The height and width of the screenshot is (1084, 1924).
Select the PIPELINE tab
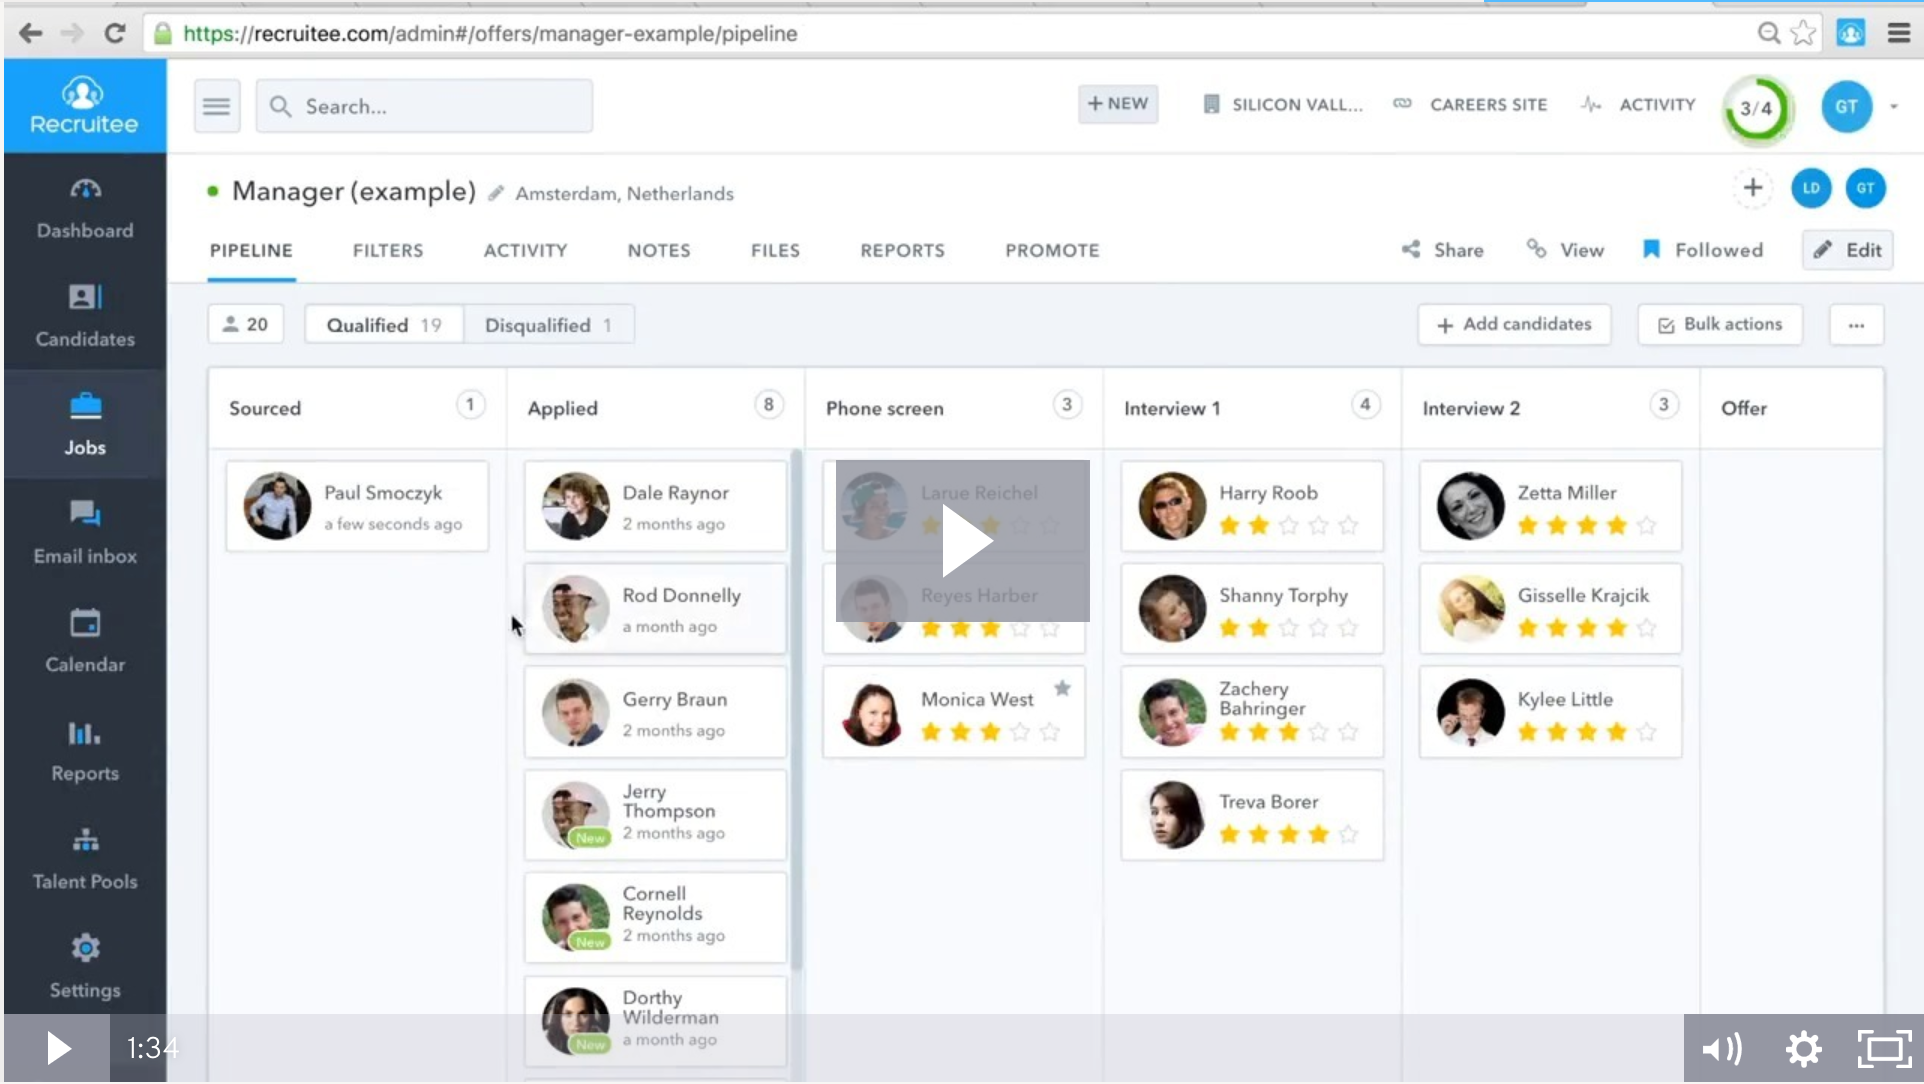[x=251, y=250]
